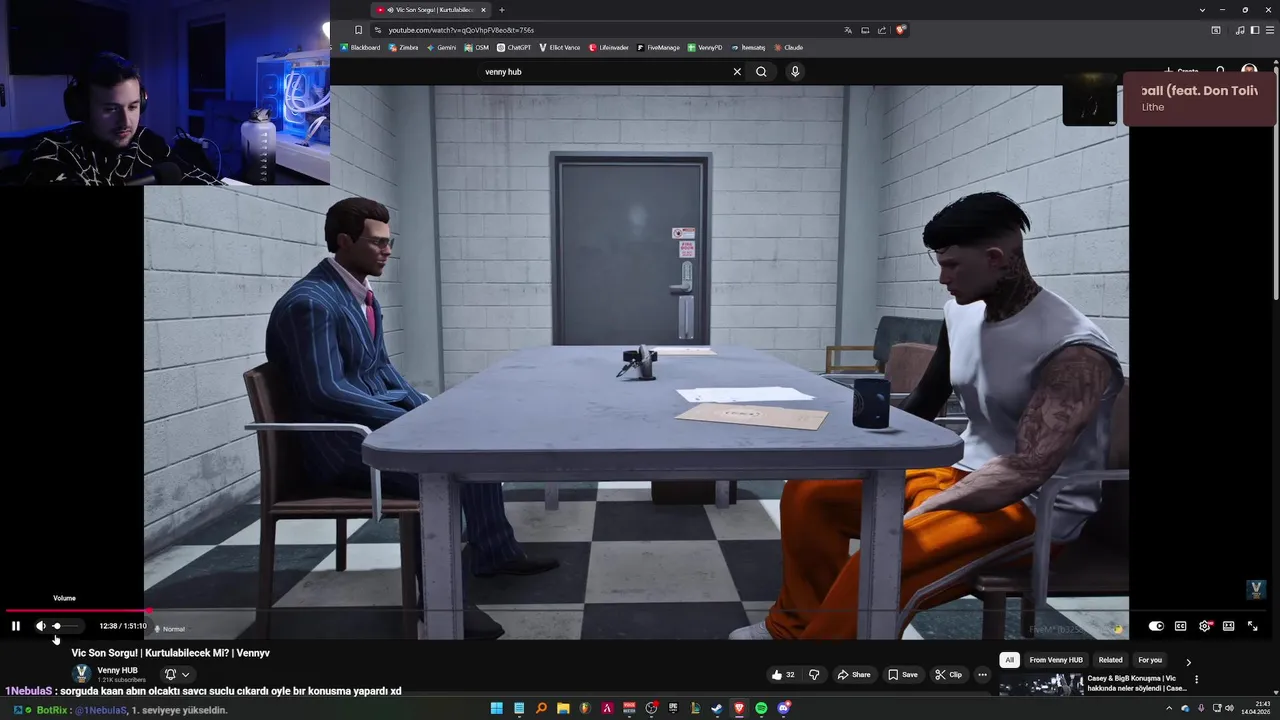
Task: Clear the YouTube search field
Action: [737, 72]
